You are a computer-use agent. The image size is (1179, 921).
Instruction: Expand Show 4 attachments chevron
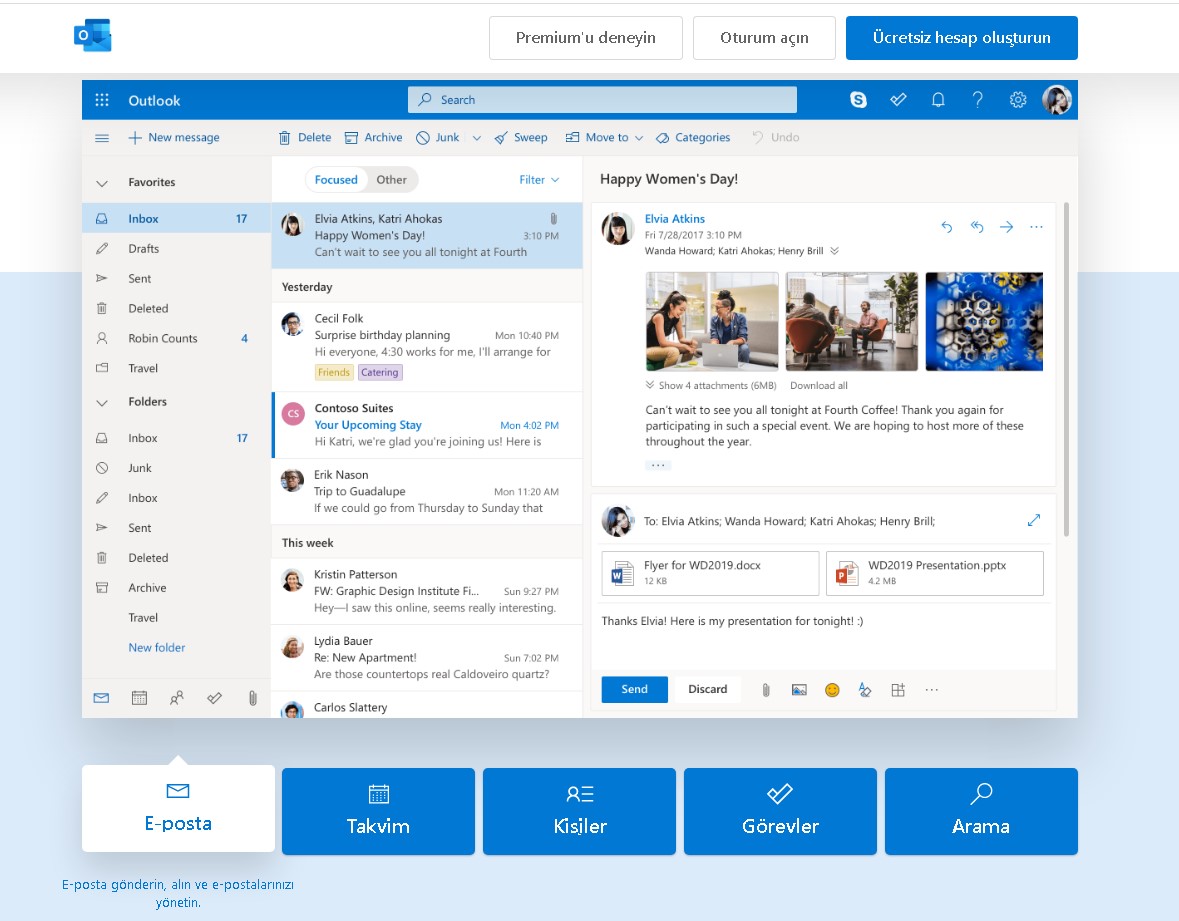pyautogui.click(x=650, y=385)
